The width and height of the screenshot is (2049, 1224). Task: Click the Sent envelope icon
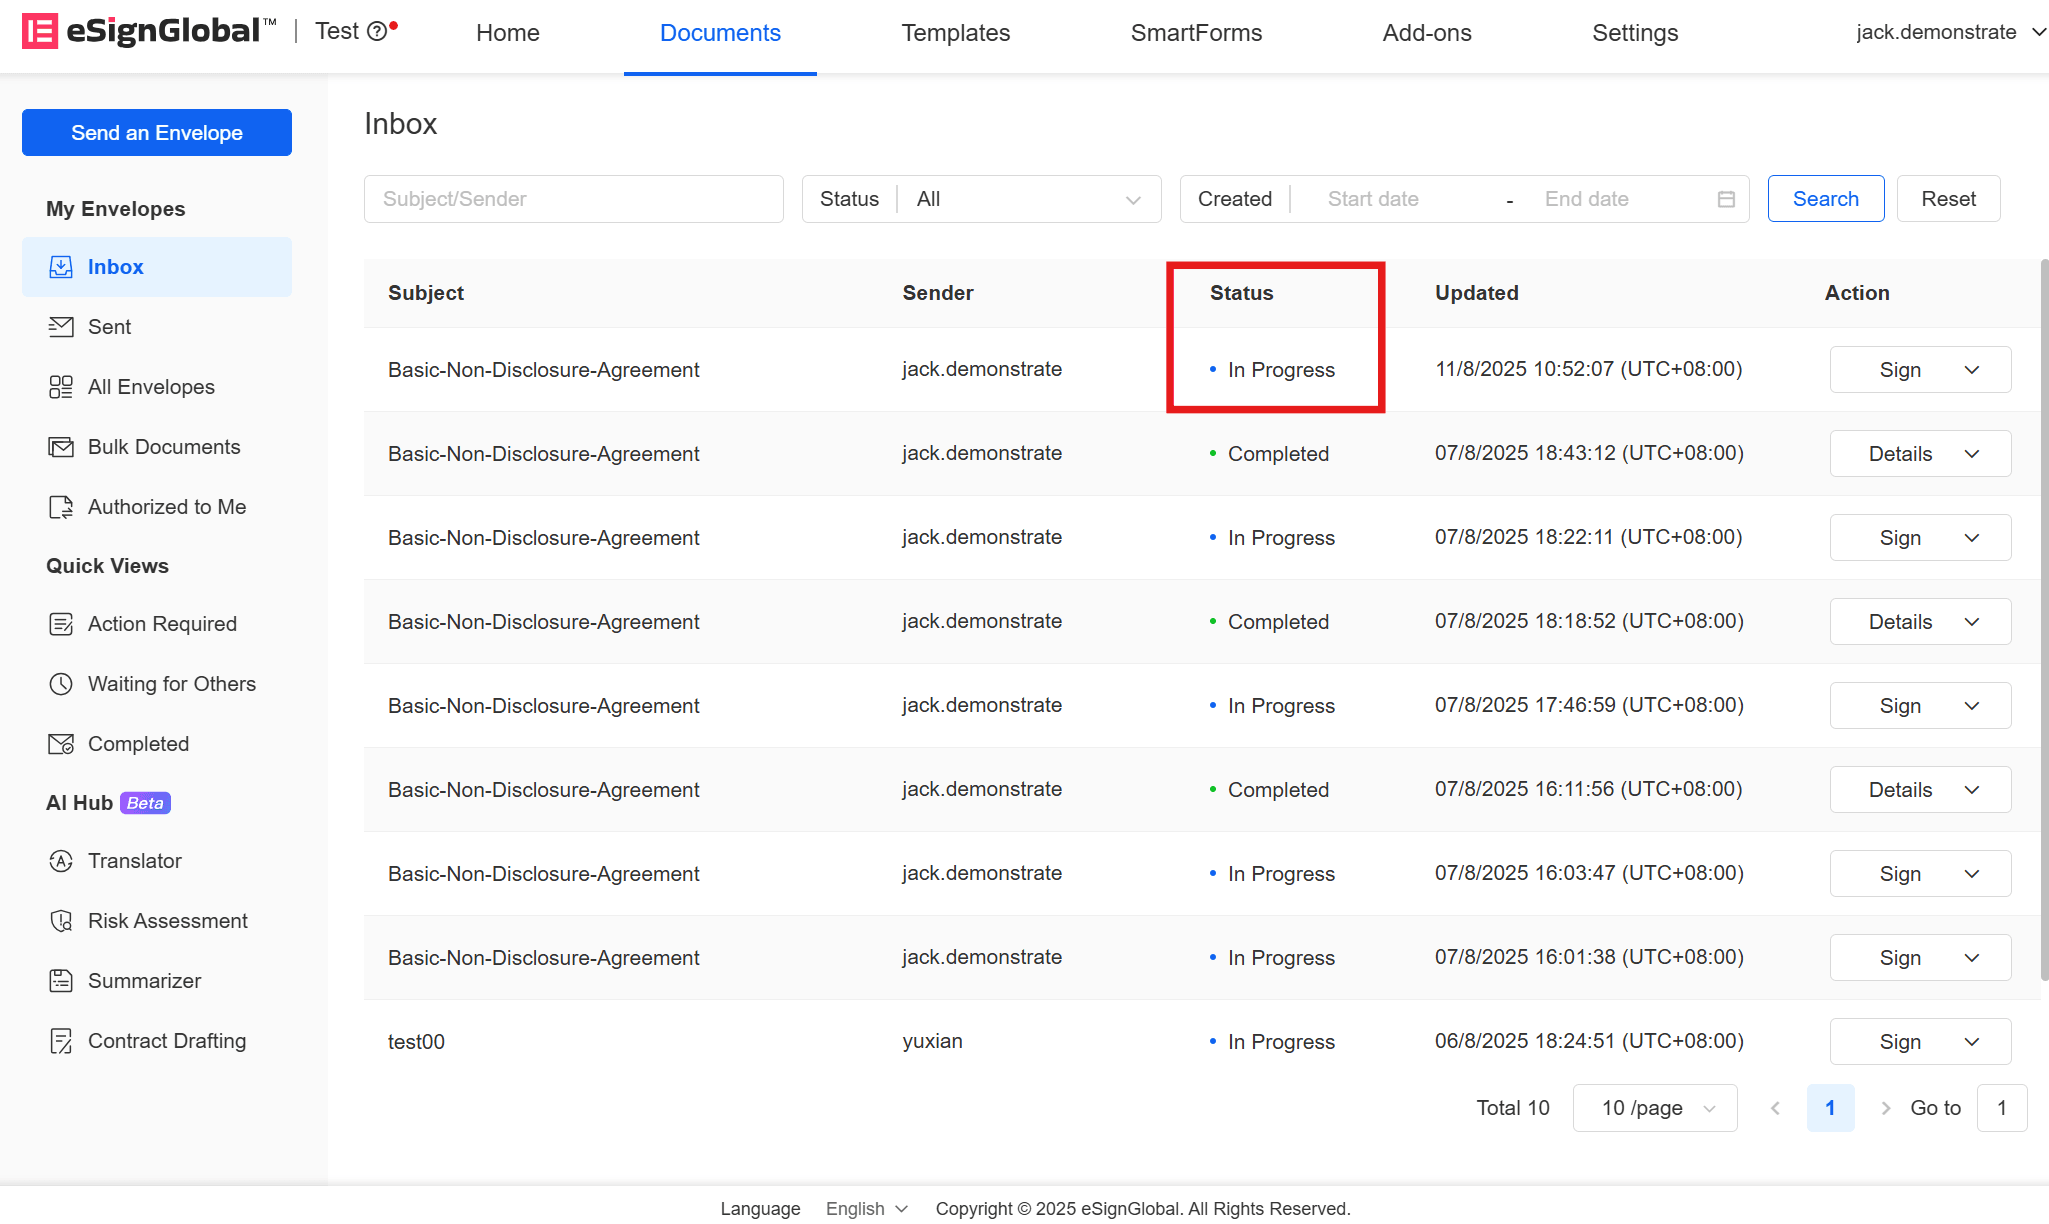(61, 327)
